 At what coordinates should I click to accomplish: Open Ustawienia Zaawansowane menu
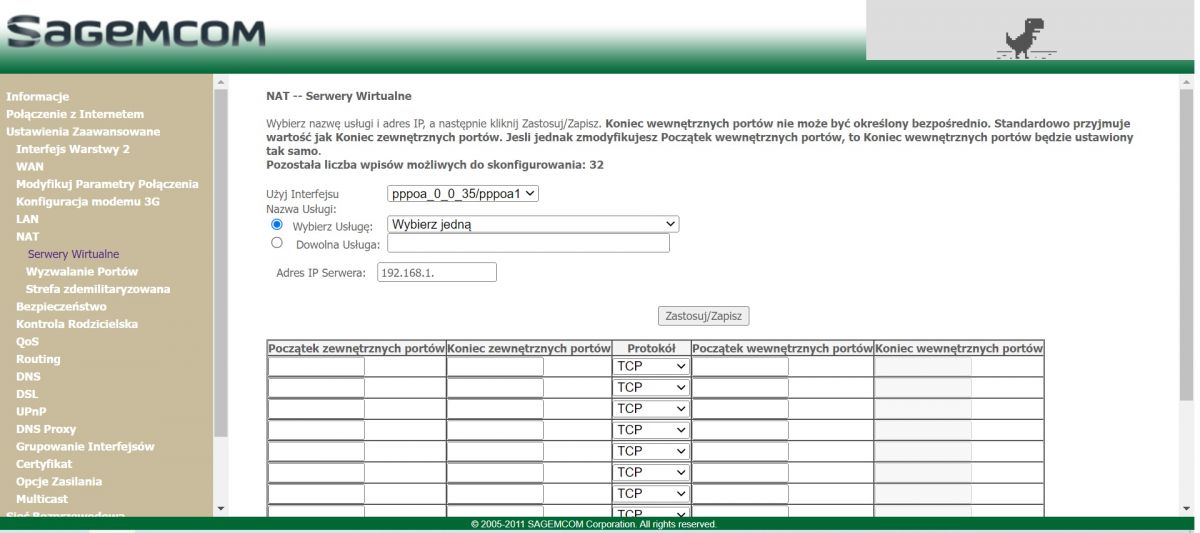83,131
